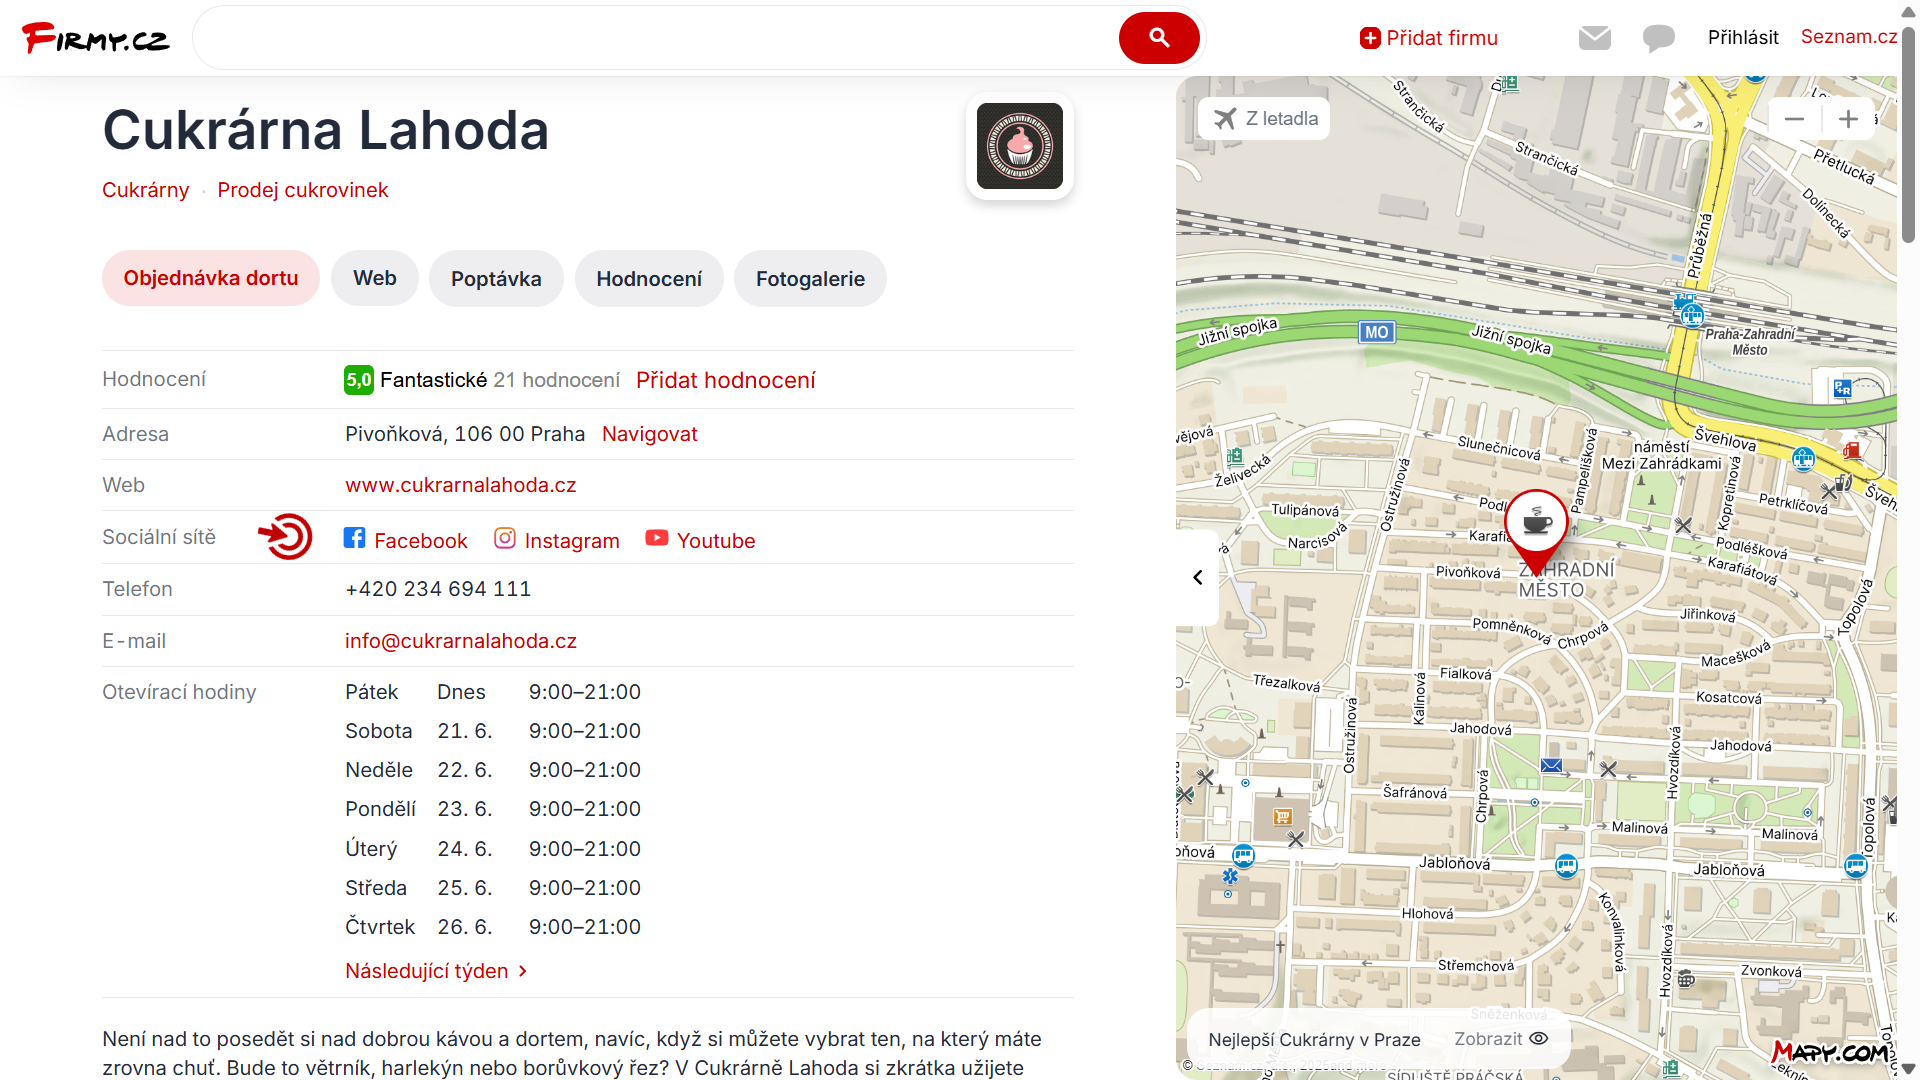This screenshot has width=1920, height=1080.
Task: Open the envelope messages icon
Action: click(x=1594, y=38)
